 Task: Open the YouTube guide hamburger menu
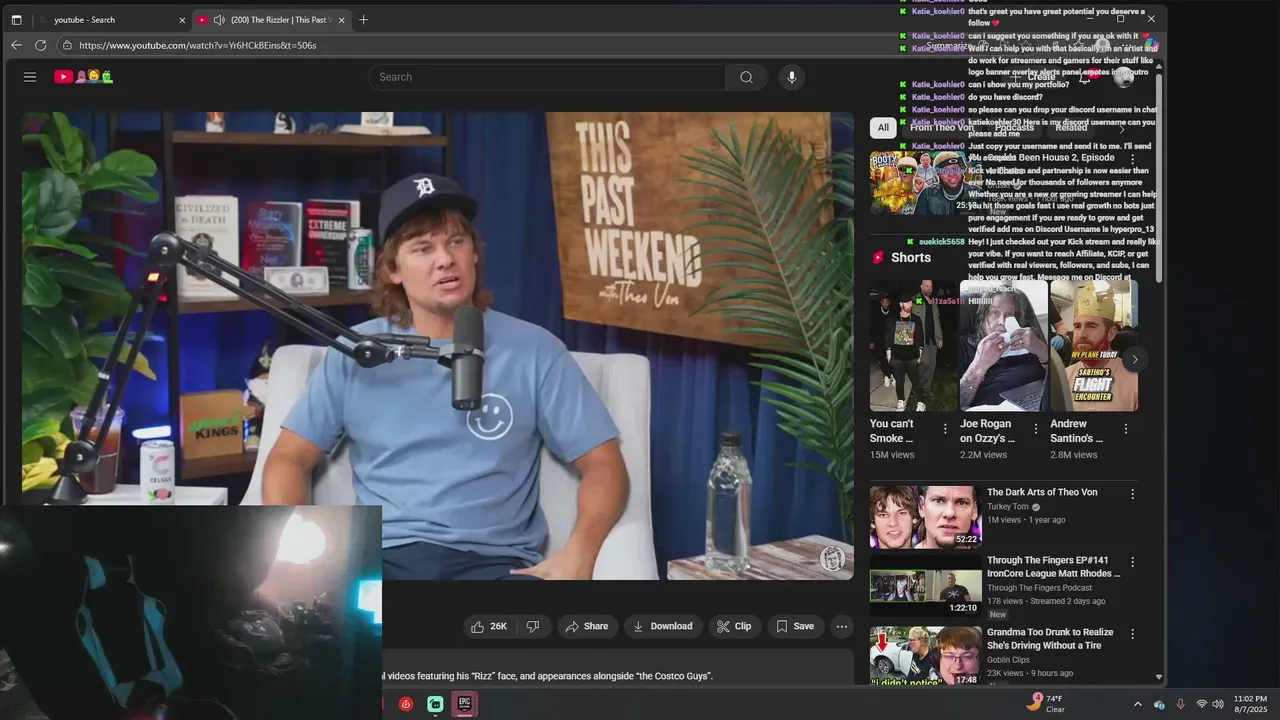click(30, 77)
